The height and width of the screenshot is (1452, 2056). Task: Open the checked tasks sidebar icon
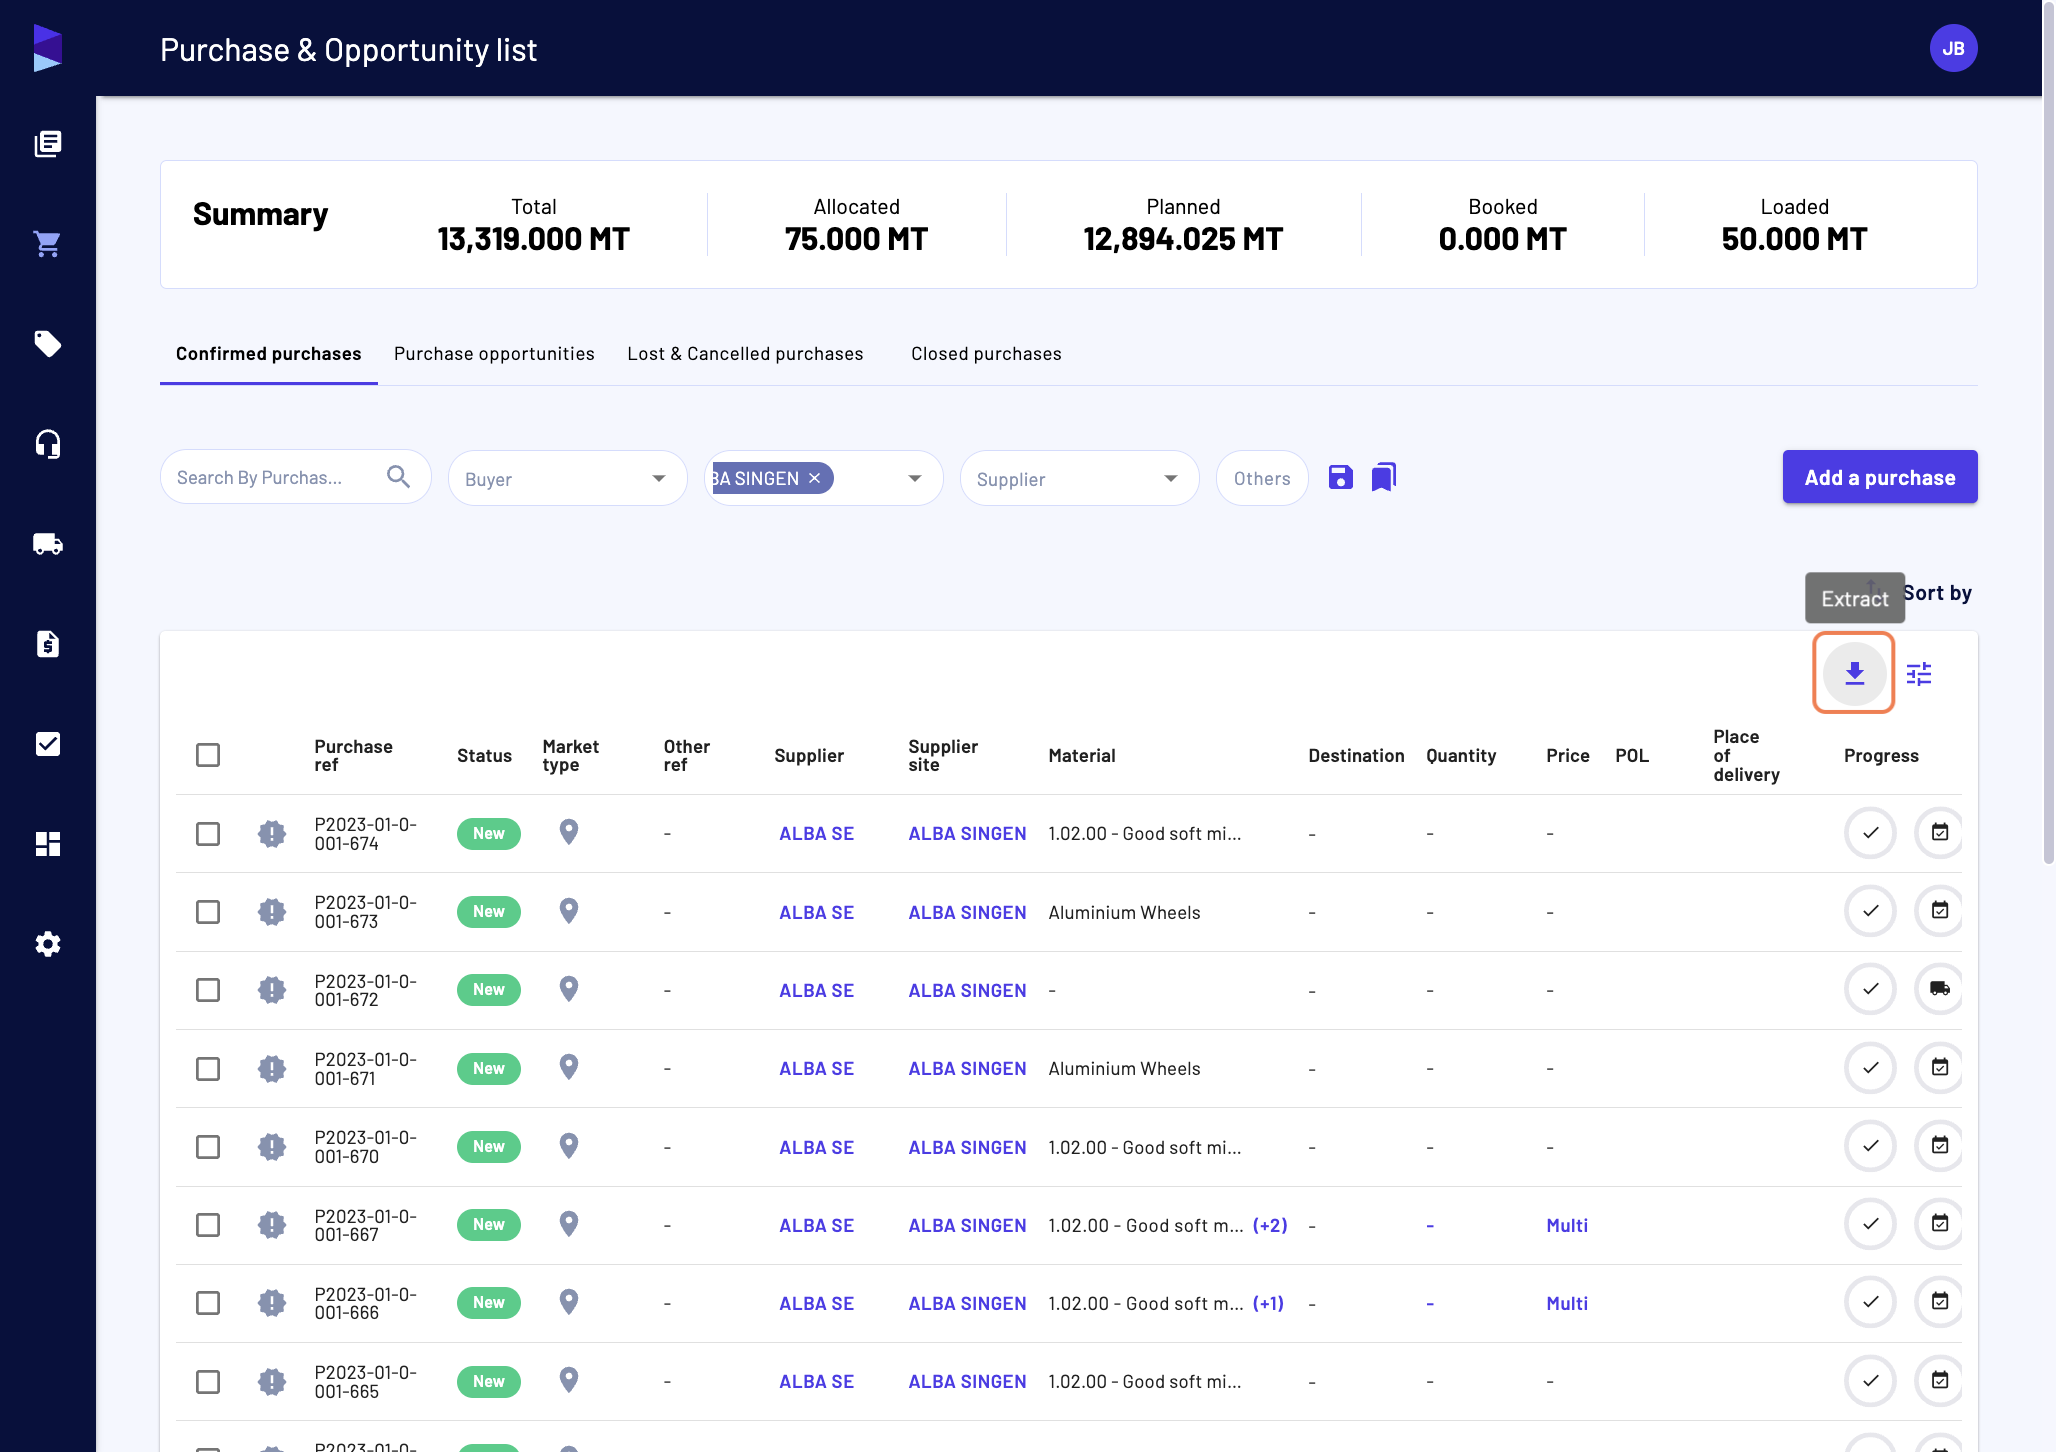coord(47,744)
